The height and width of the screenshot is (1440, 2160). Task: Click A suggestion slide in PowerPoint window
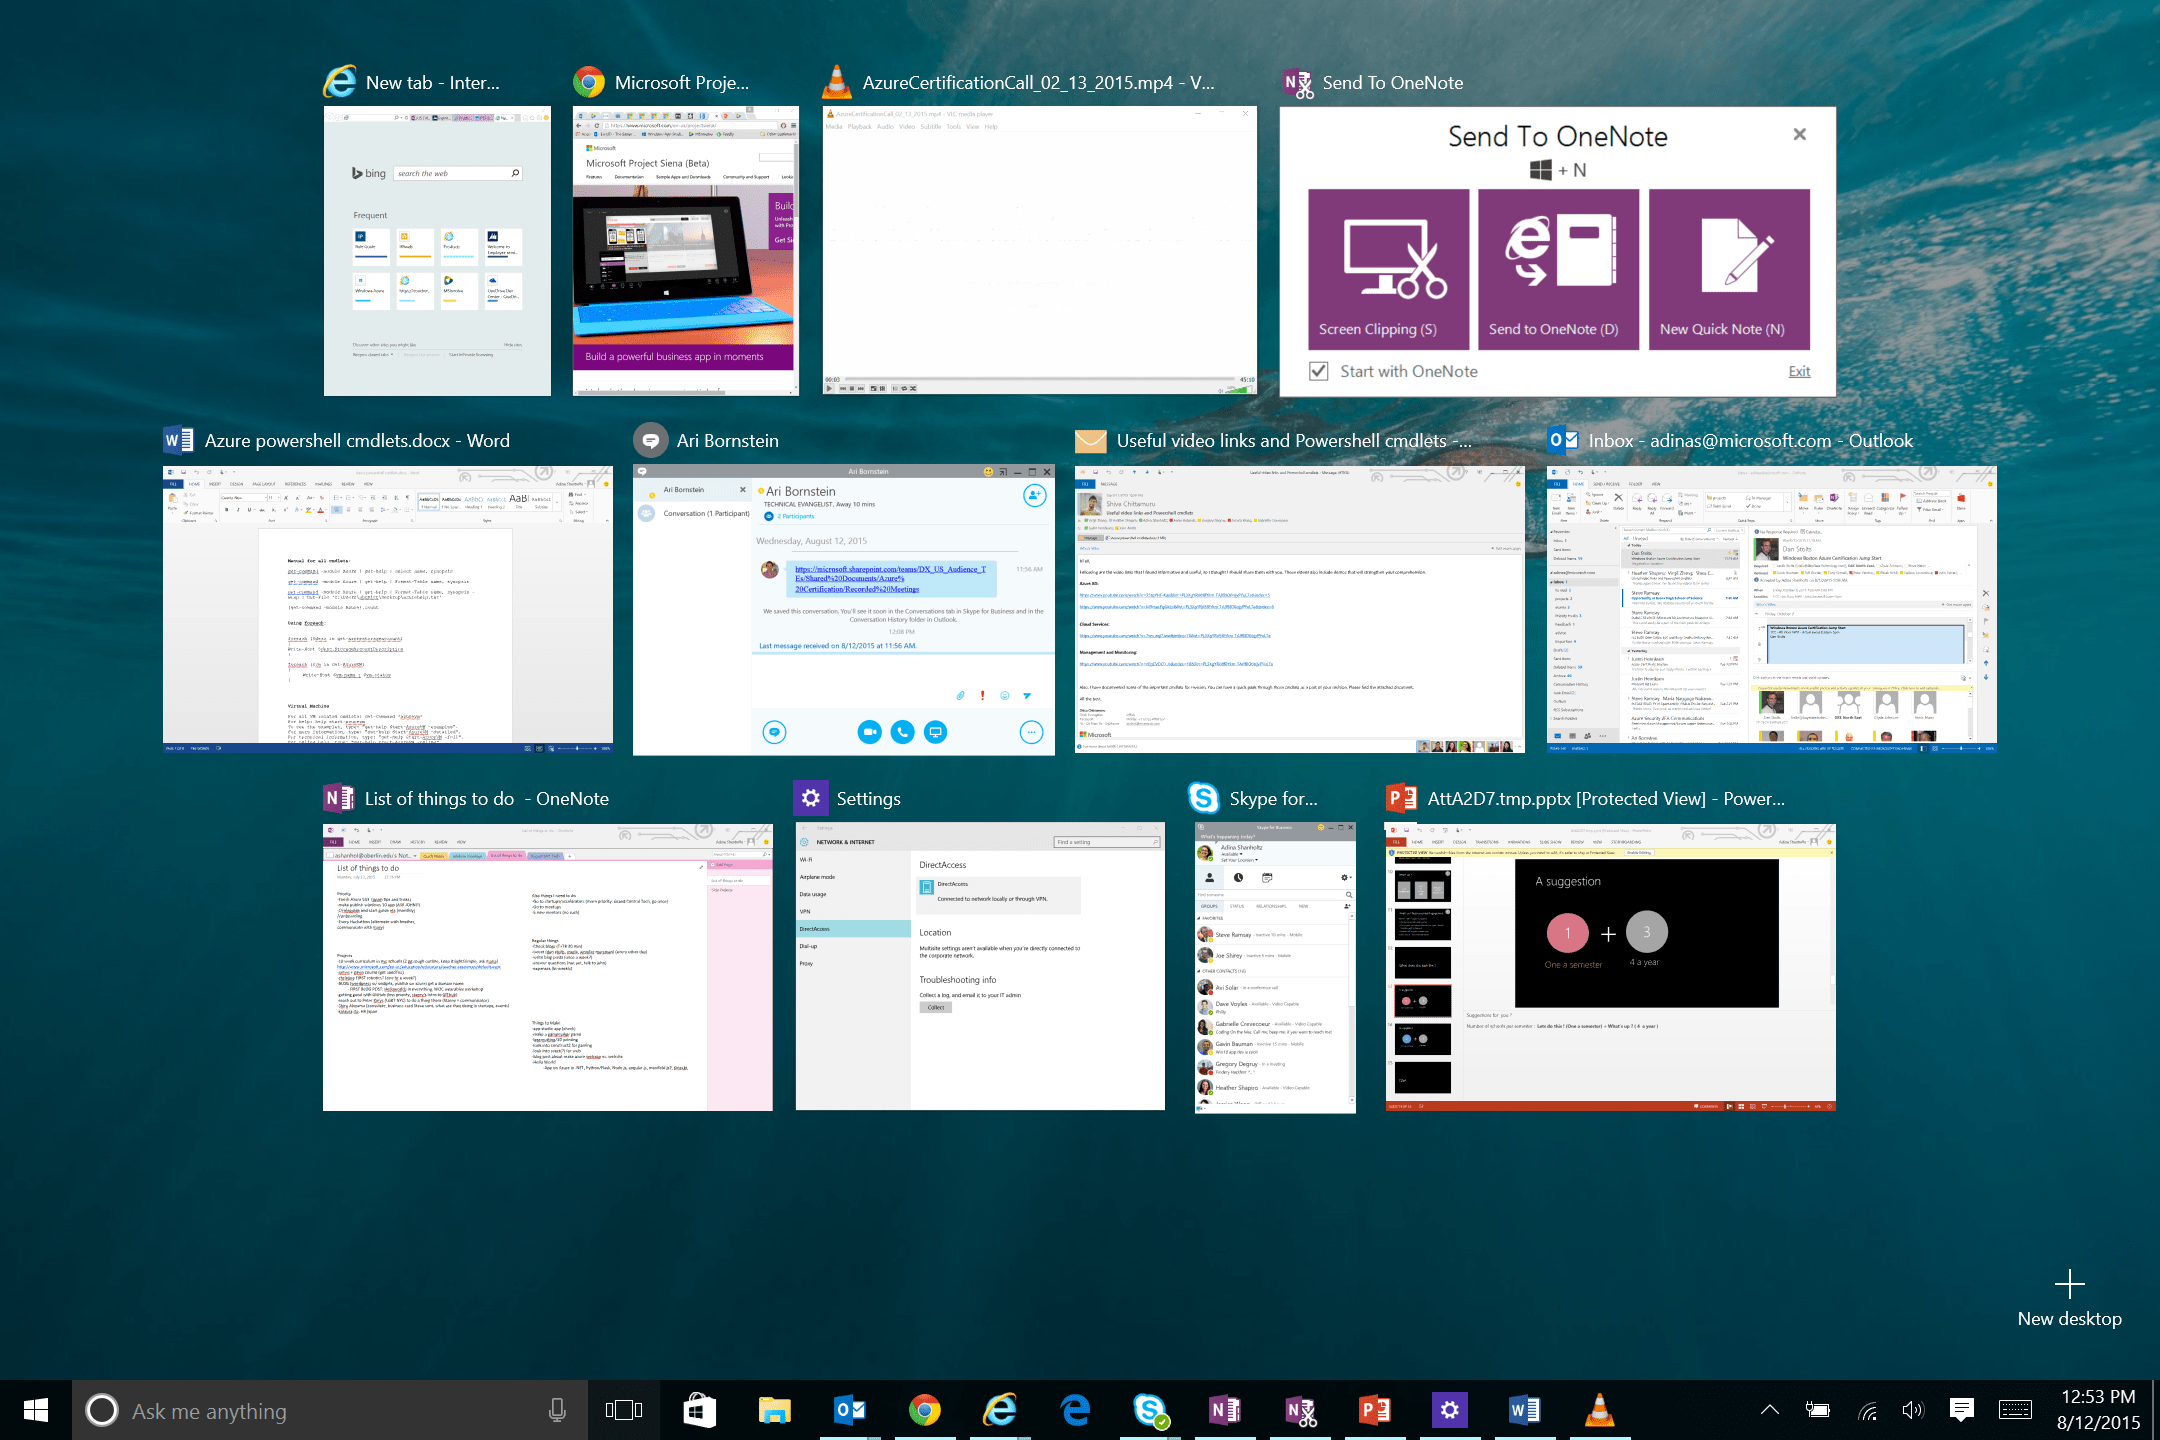[1647, 933]
